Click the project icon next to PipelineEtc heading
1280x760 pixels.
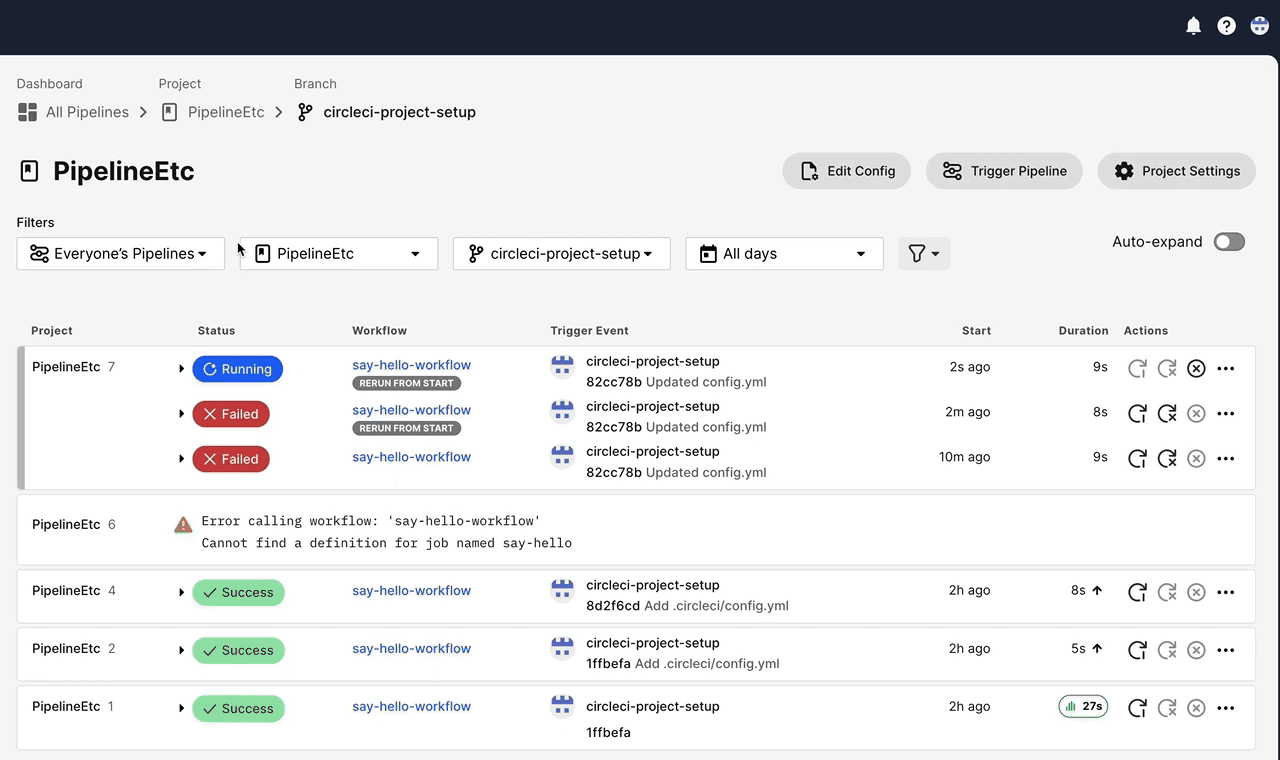pyautogui.click(x=29, y=171)
